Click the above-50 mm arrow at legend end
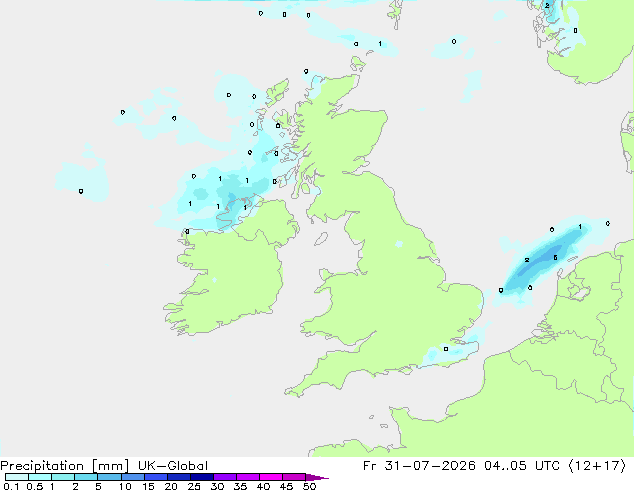 pyautogui.click(x=317, y=477)
